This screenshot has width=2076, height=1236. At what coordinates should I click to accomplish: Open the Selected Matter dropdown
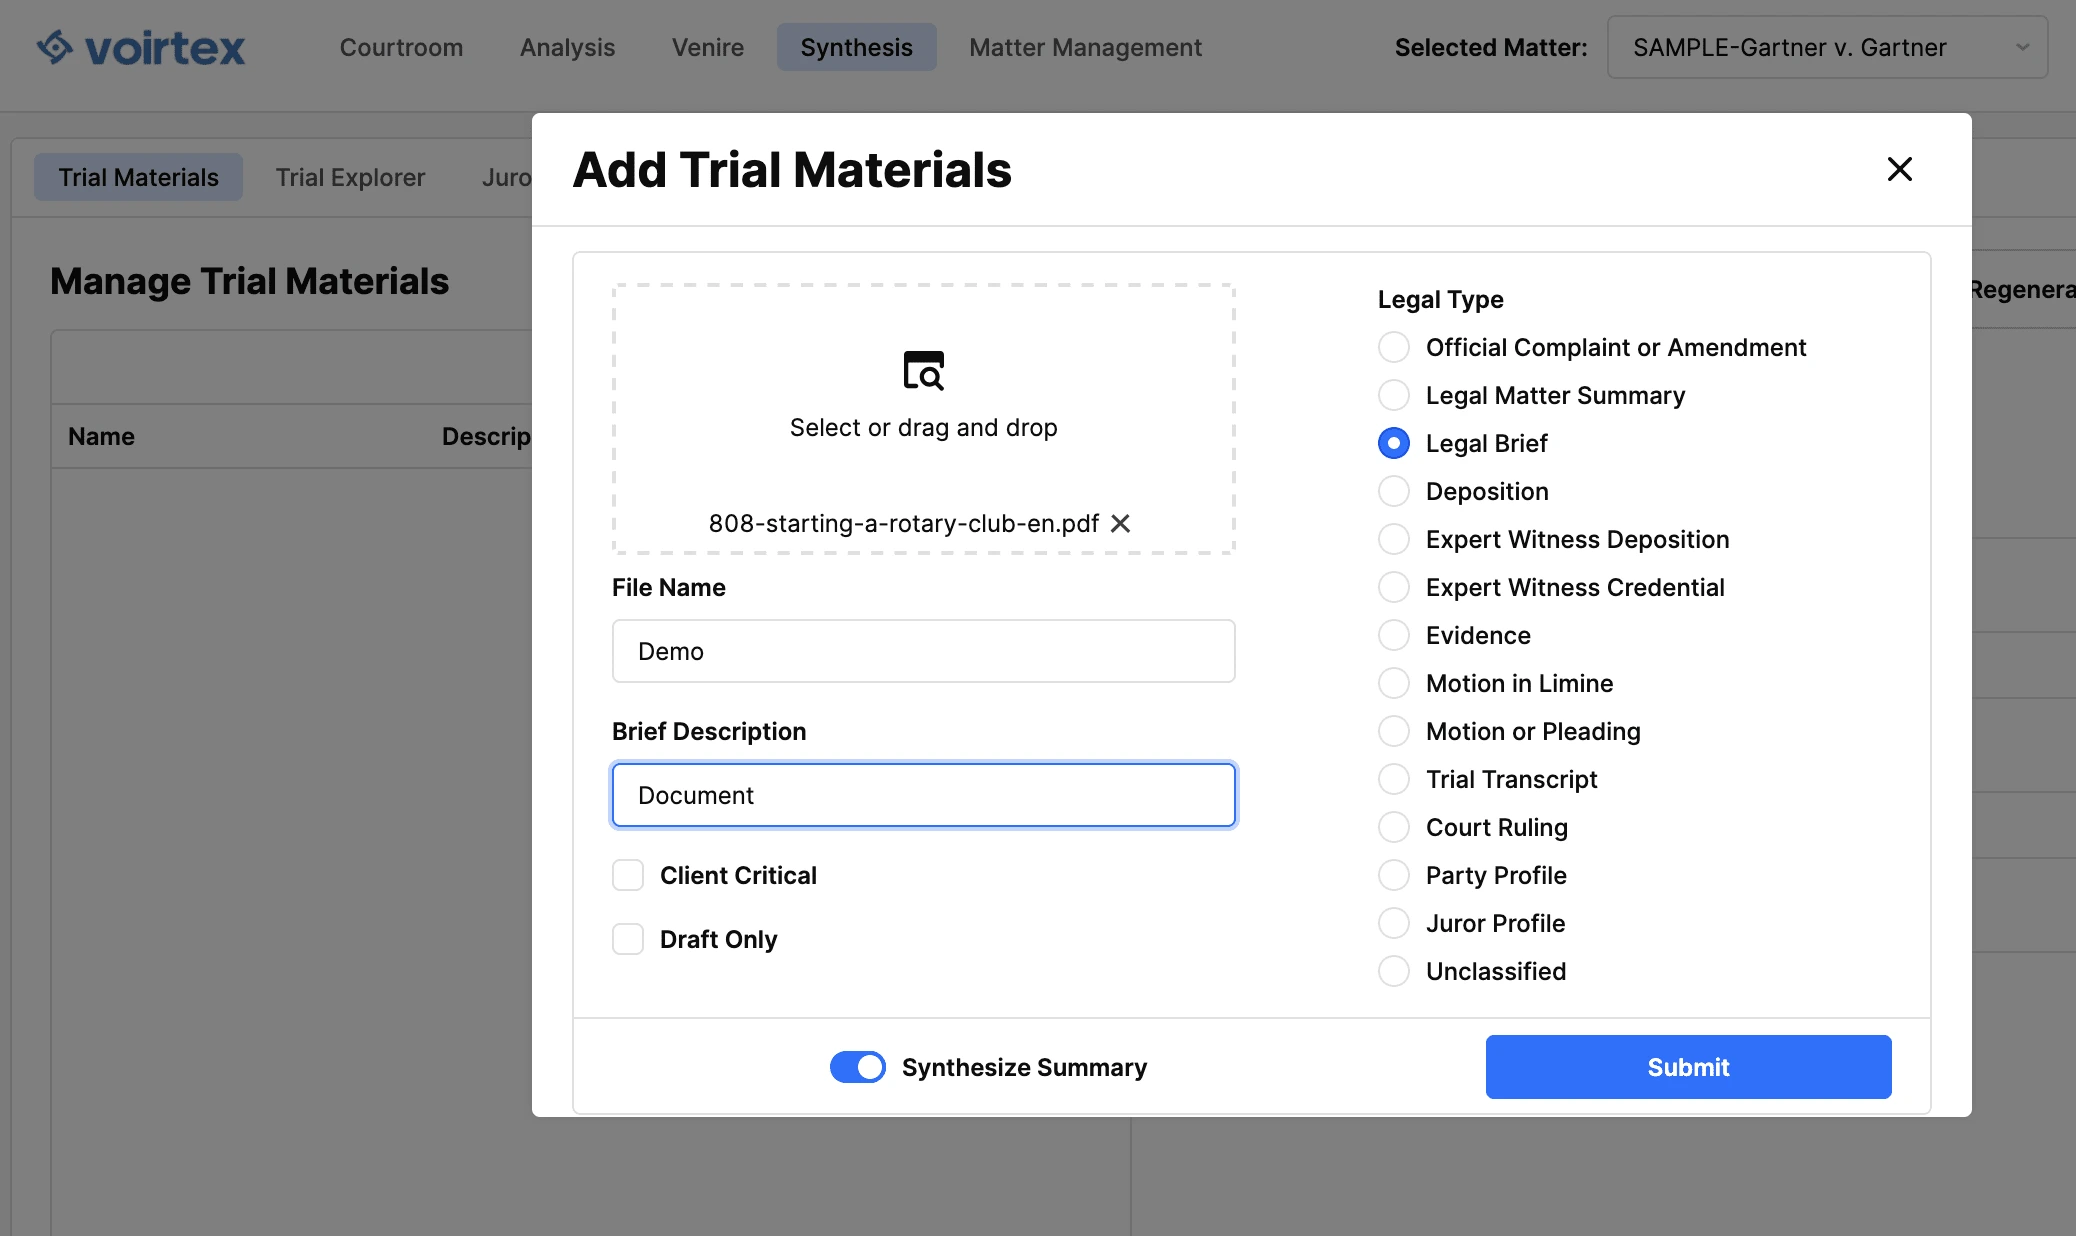(1789, 47)
